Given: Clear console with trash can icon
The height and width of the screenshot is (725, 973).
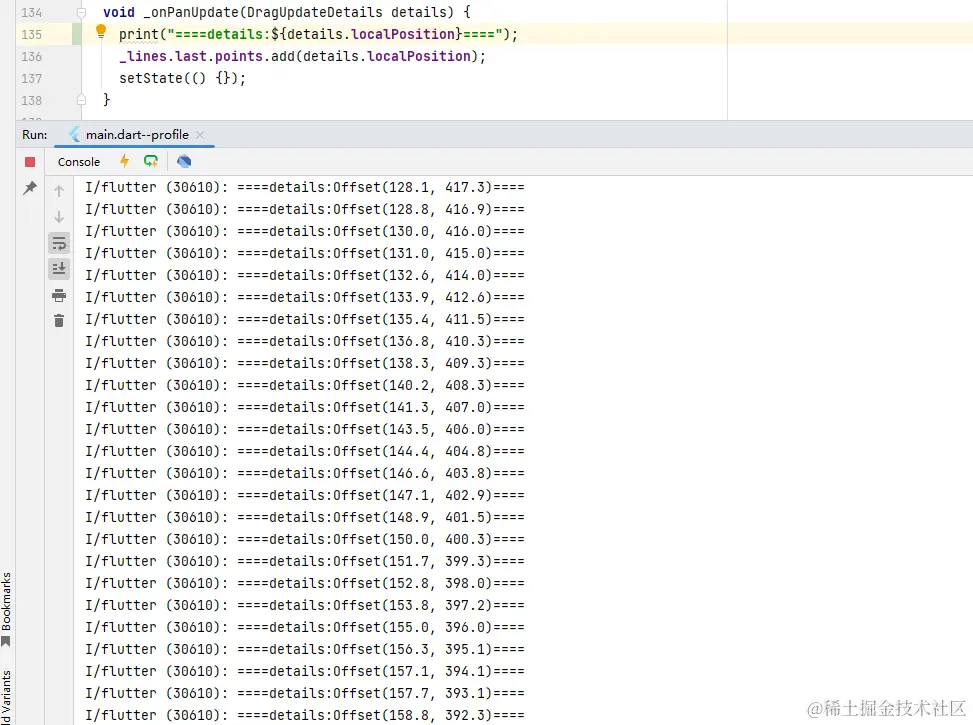Looking at the screenshot, I should coord(59,320).
